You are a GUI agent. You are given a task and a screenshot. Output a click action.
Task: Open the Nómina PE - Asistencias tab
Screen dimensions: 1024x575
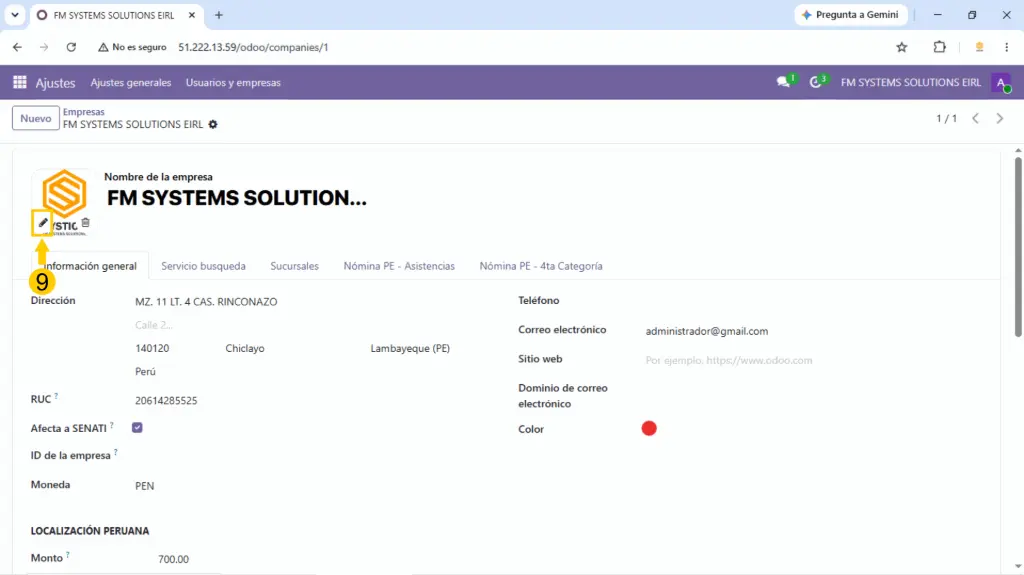tap(399, 266)
